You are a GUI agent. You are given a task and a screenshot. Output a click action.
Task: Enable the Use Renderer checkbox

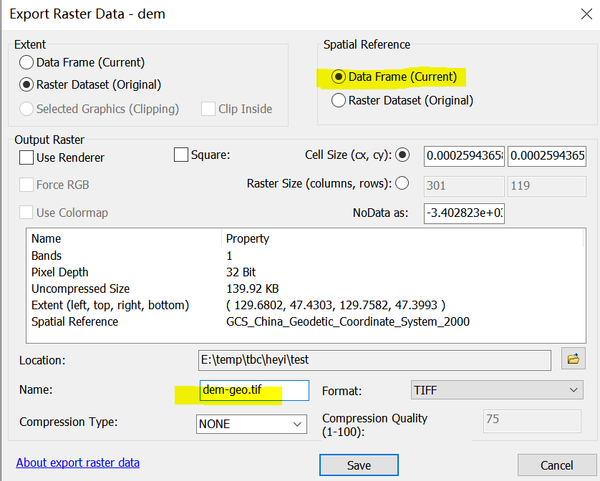(x=26, y=157)
